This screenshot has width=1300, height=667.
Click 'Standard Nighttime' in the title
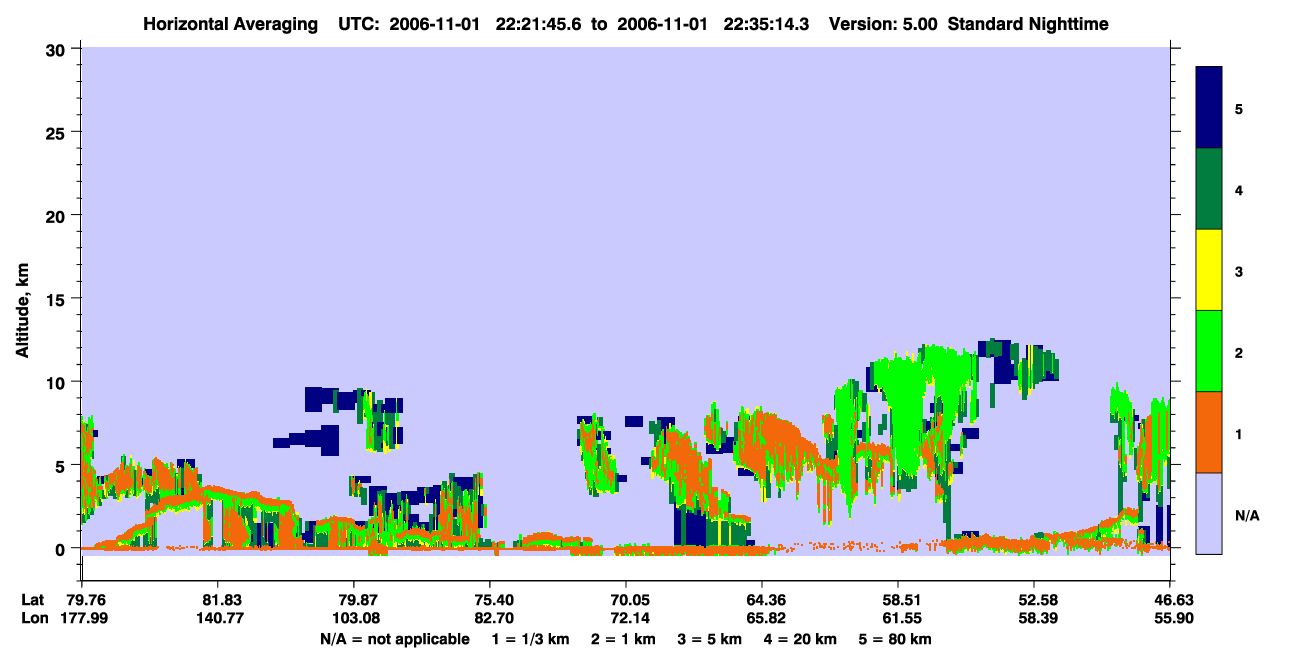pyautogui.click(x=1028, y=24)
